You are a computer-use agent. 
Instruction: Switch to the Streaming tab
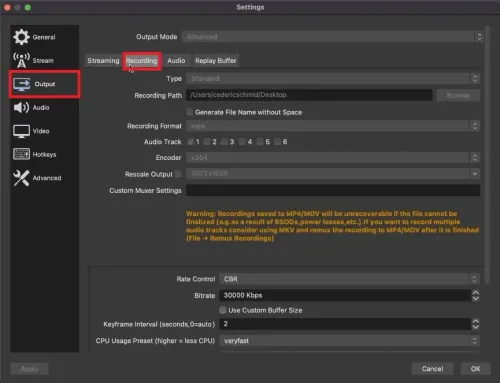[x=103, y=61]
